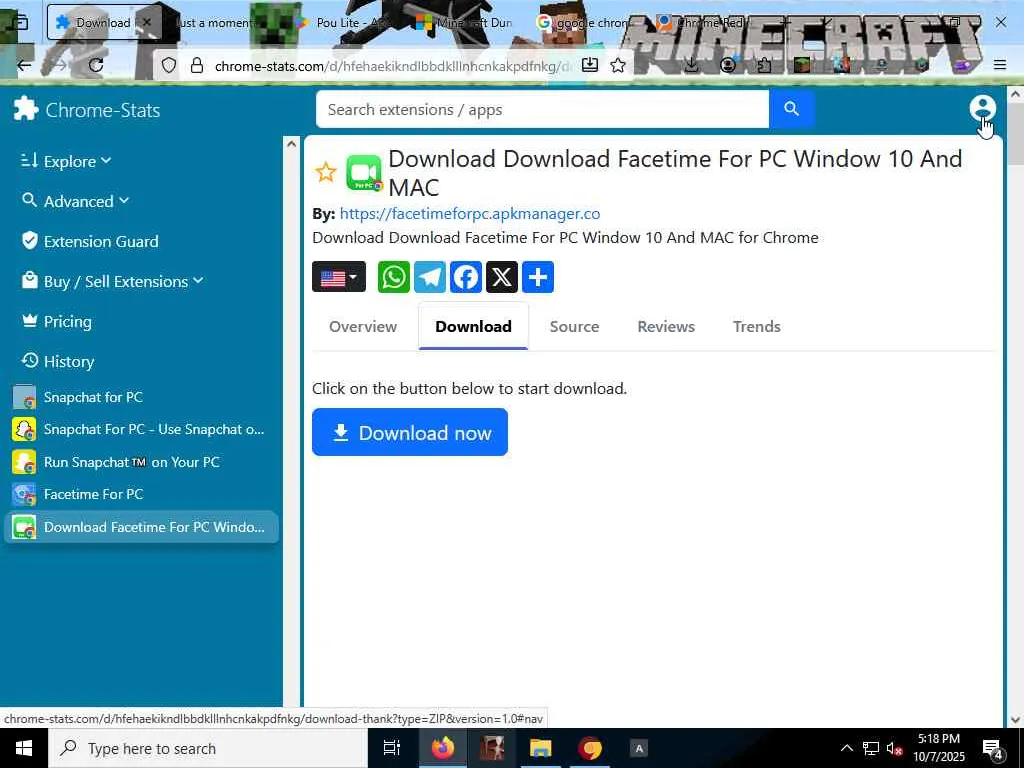Share the page on Facebook
This screenshot has height=768, width=1024.
pyautogui.click(x=466, y=277)
